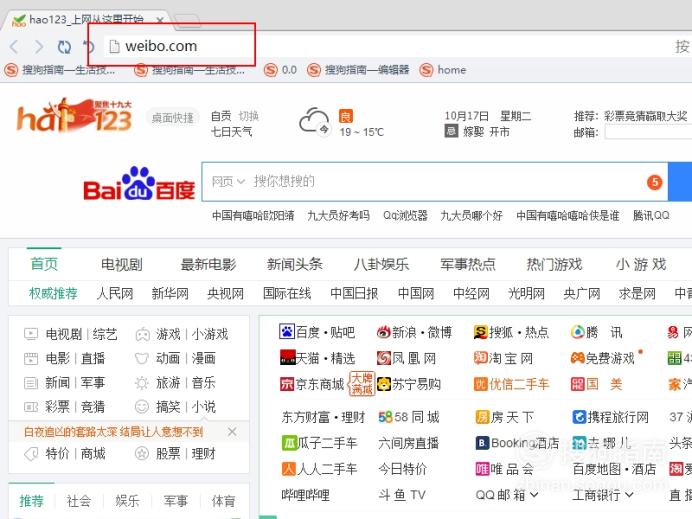Click the orange 良 air quality badge
The width and height of the screenshot is (692, 519).
[x=346, y=116]
